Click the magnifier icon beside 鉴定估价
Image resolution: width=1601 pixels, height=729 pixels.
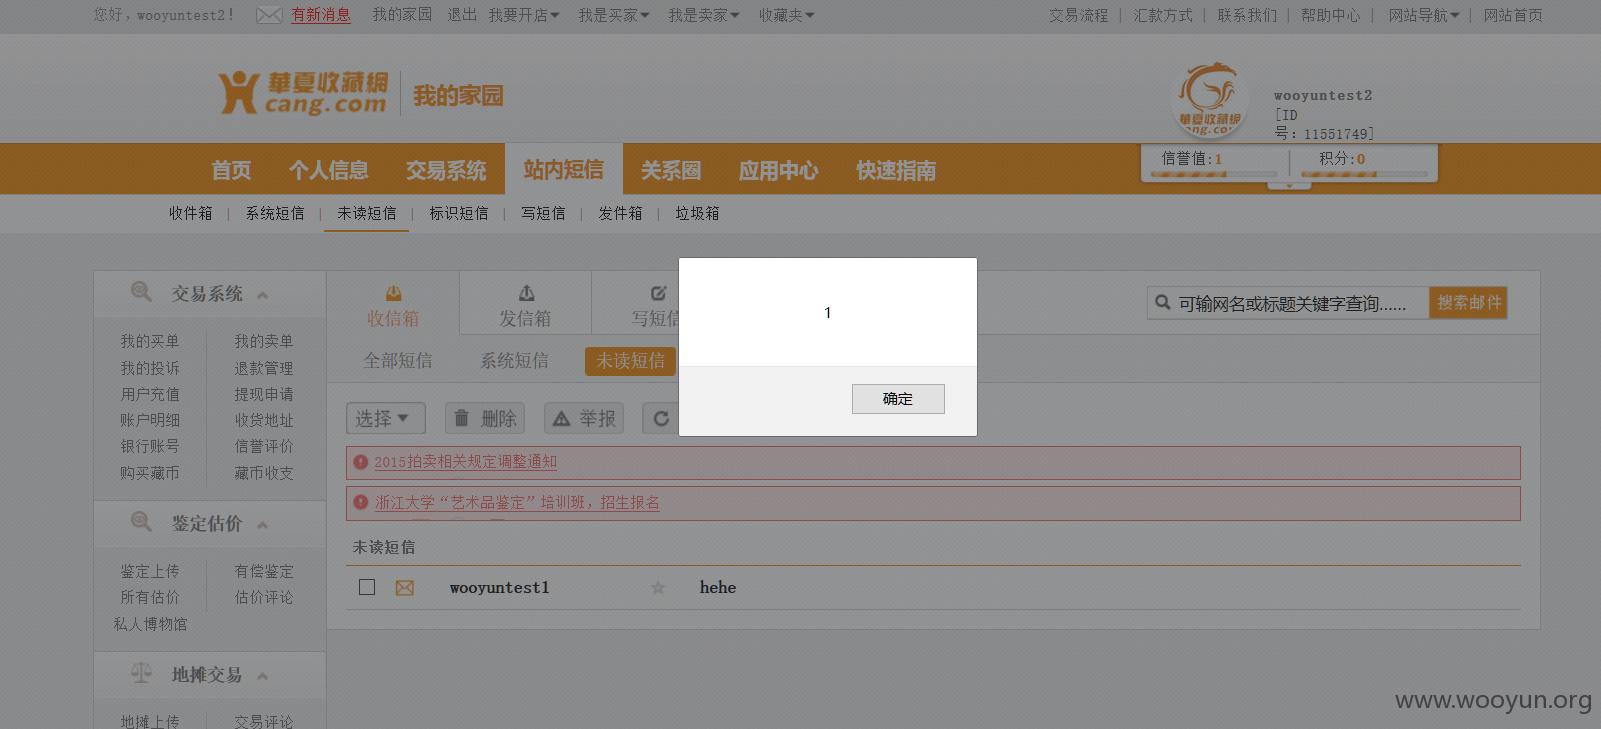click(x=141, y=522)
